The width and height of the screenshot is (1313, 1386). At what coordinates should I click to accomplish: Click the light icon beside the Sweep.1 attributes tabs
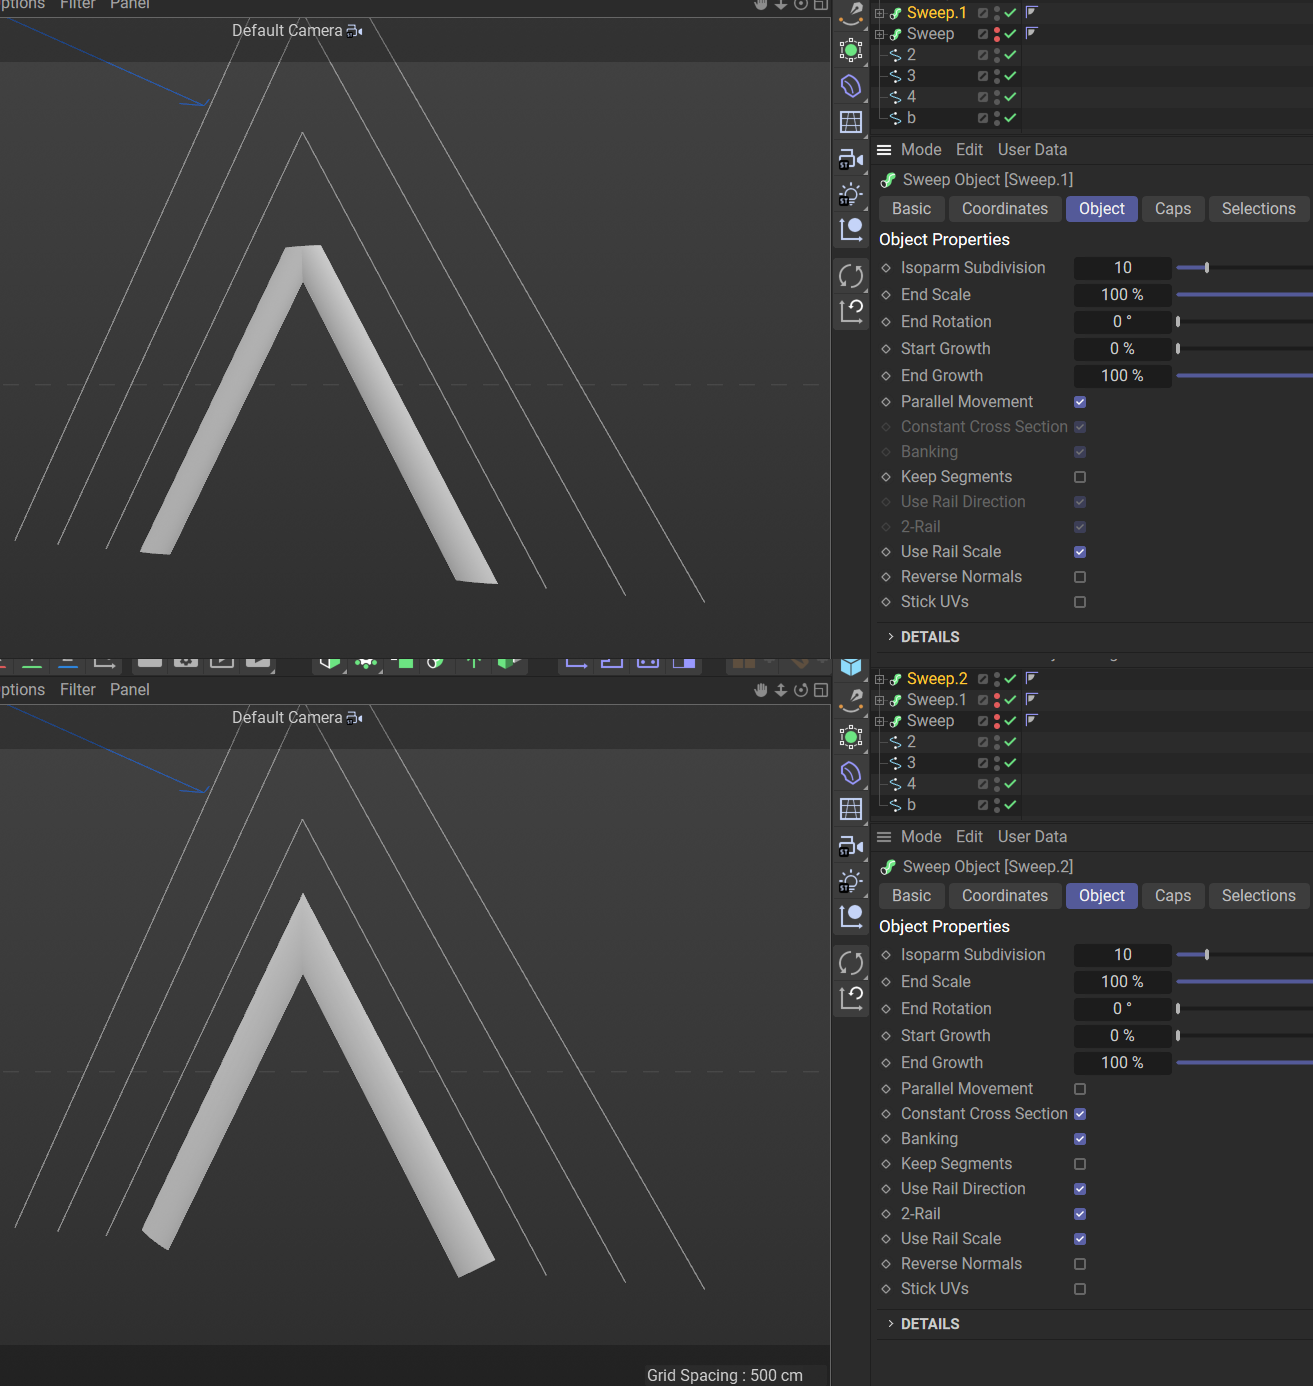(x=851, y=194)
